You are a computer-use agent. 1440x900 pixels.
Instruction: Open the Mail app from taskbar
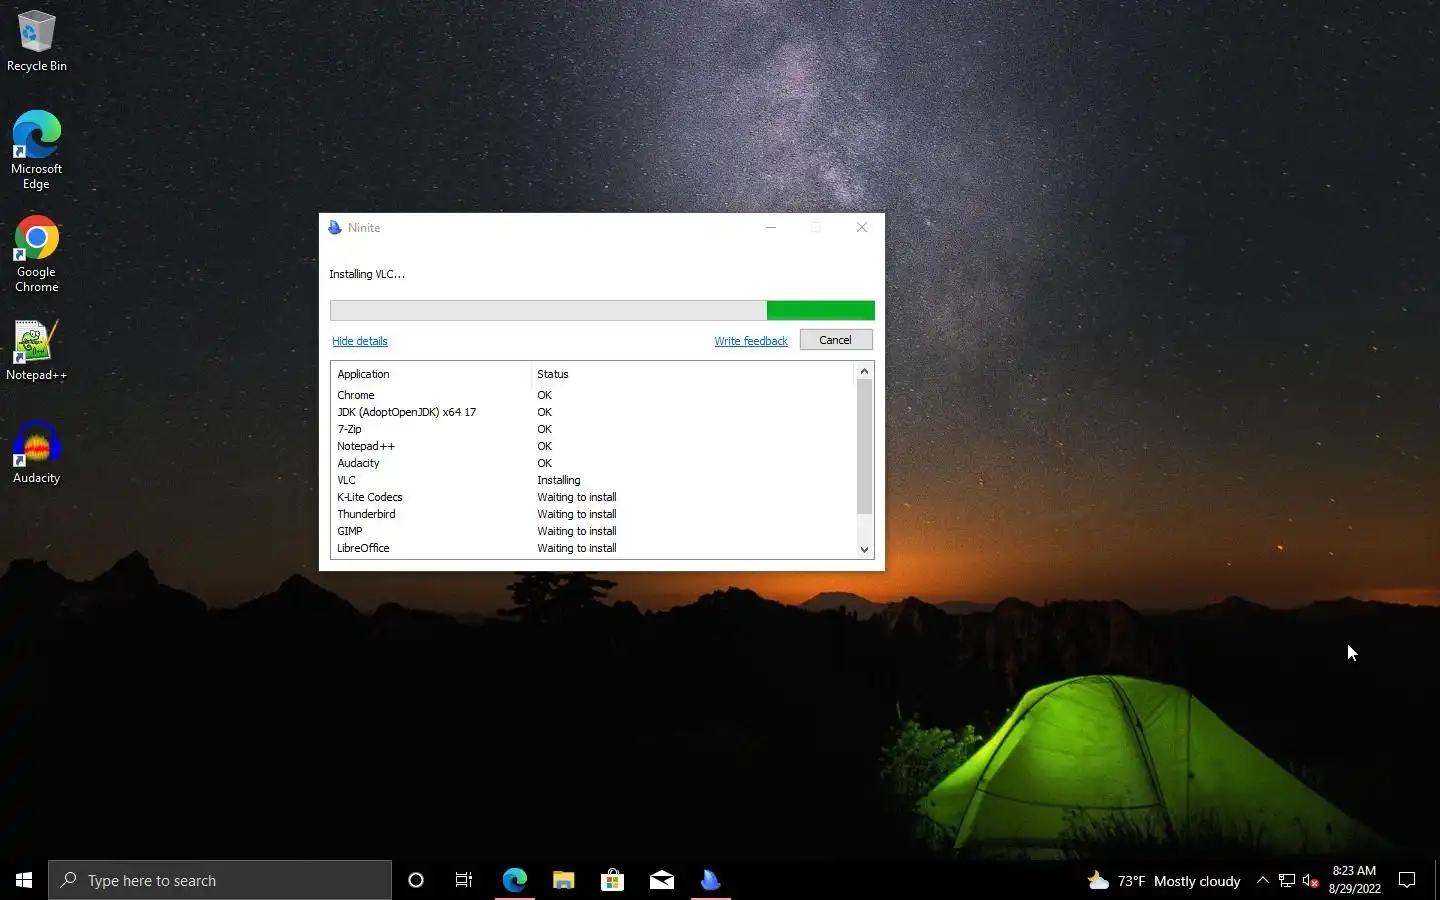point(661,880)
